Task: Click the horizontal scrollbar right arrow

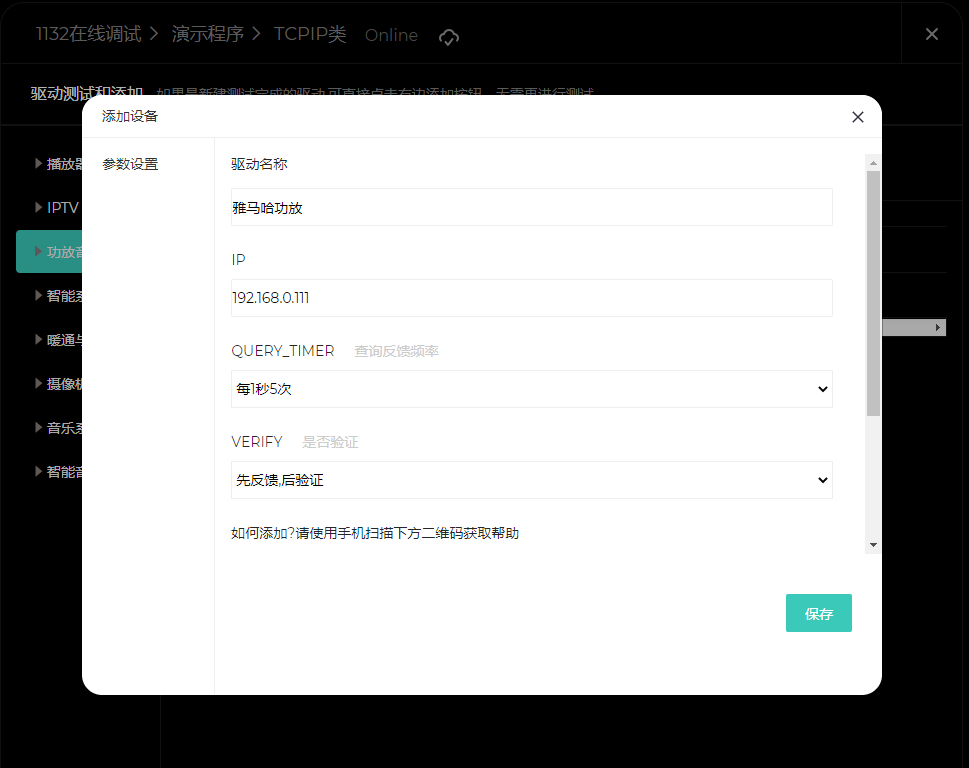Action: 938,328
